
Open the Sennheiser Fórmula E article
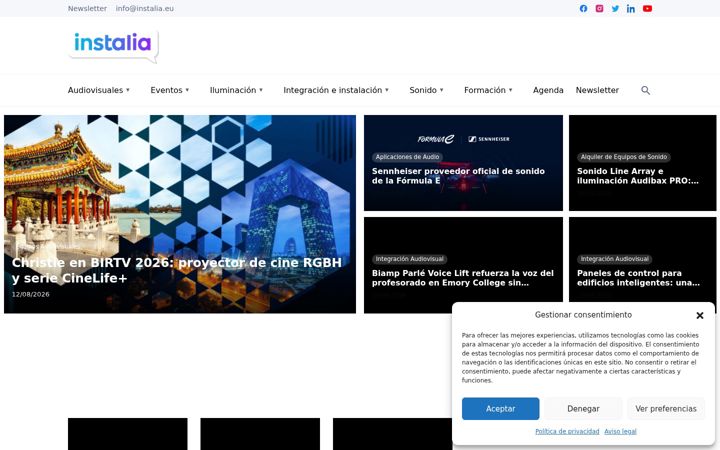point(458,176)
